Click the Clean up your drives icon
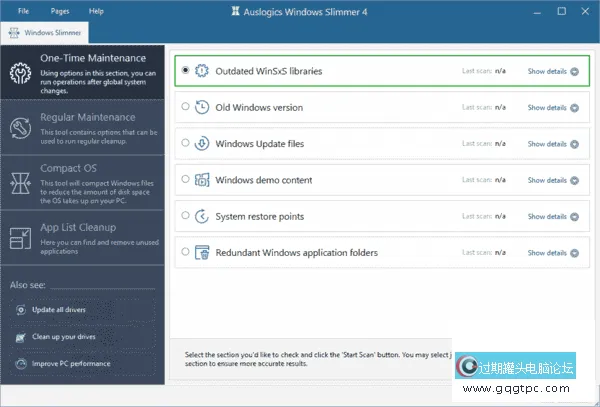Image resolution: width=600 pixels, height=407 pixels. click(x=24, y=337)
